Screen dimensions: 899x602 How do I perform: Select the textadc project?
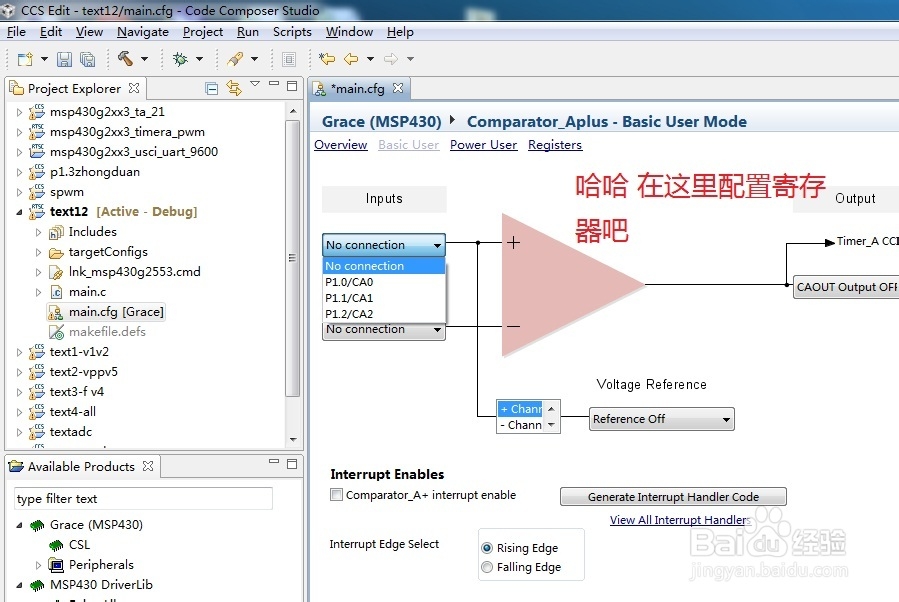[x=71, y=432]
